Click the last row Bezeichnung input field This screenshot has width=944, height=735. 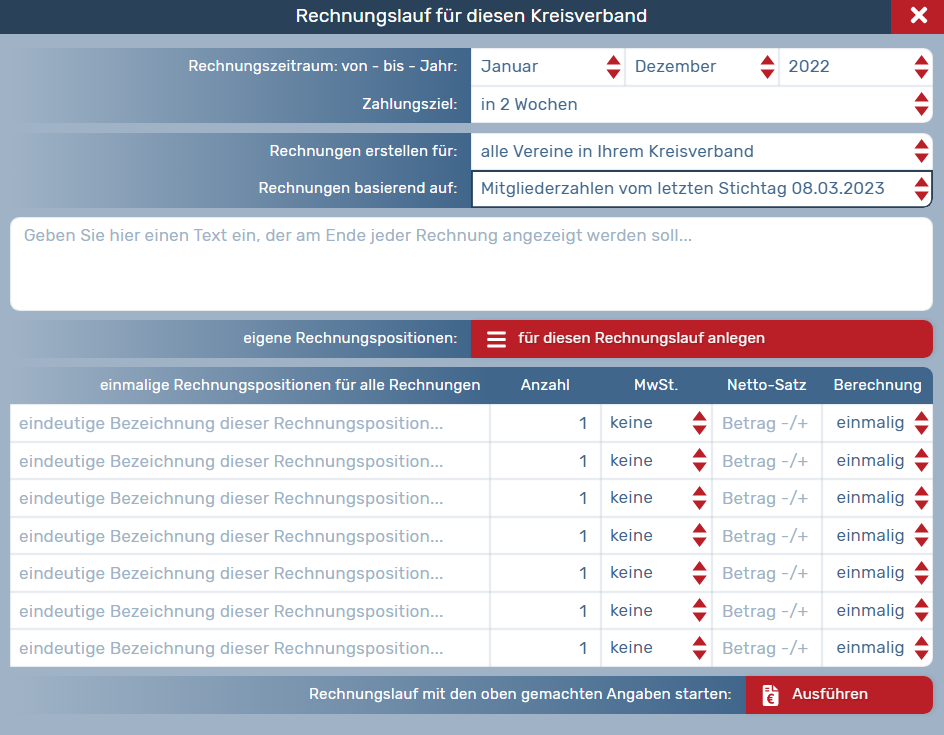[x=250, y=648]
